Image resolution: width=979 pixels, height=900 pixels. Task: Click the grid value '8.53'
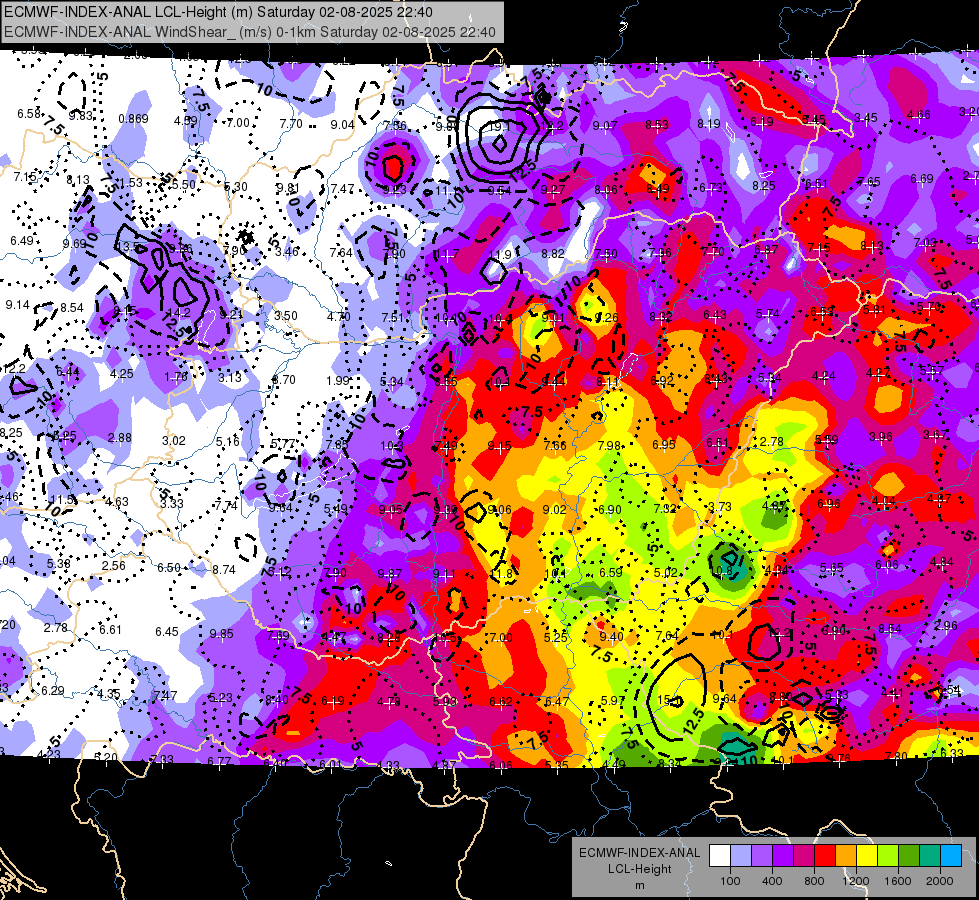657,124
